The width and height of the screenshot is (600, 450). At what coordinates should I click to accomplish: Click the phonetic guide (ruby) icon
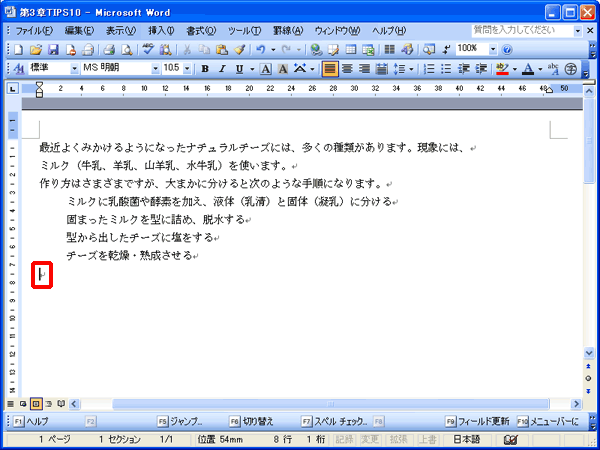[x=553, y=69]
